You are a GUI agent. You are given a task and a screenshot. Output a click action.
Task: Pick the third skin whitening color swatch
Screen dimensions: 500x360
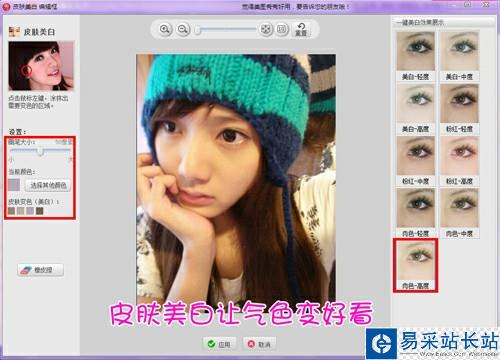pyautogui.click(x=30, y=211)
